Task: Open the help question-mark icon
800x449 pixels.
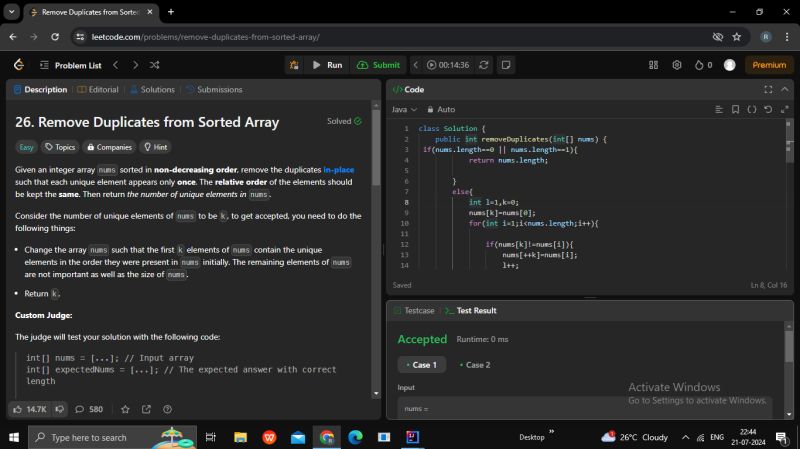Action: 167,409
